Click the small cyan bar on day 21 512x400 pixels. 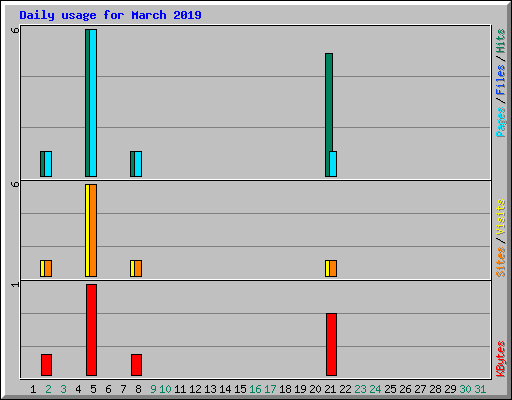tap(333, 164)
